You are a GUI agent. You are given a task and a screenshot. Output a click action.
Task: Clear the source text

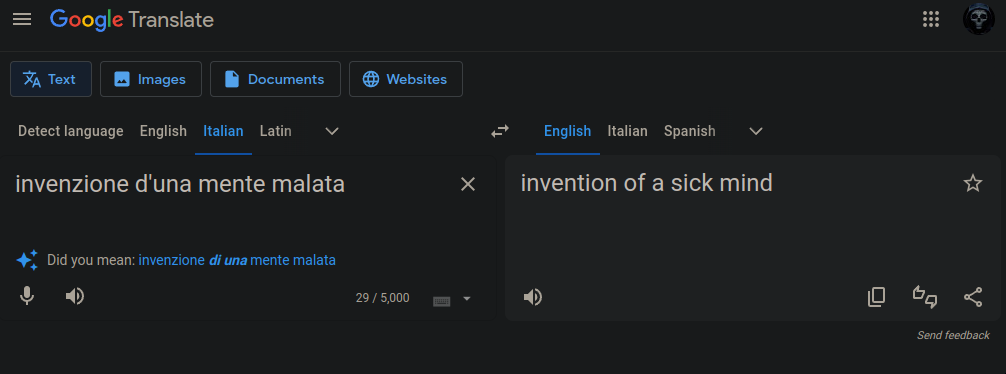coord(468,185)
